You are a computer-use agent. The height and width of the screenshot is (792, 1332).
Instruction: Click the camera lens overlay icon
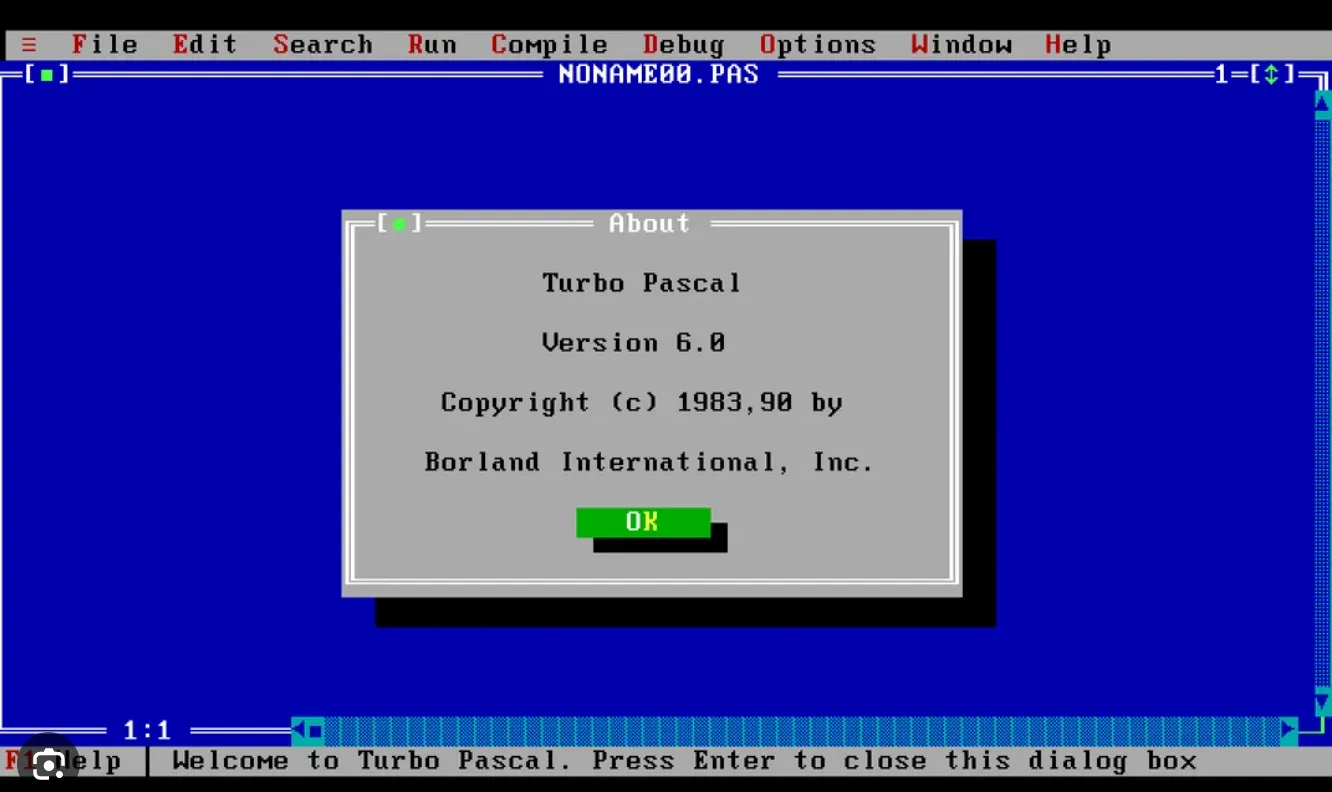tap(47, 765)
